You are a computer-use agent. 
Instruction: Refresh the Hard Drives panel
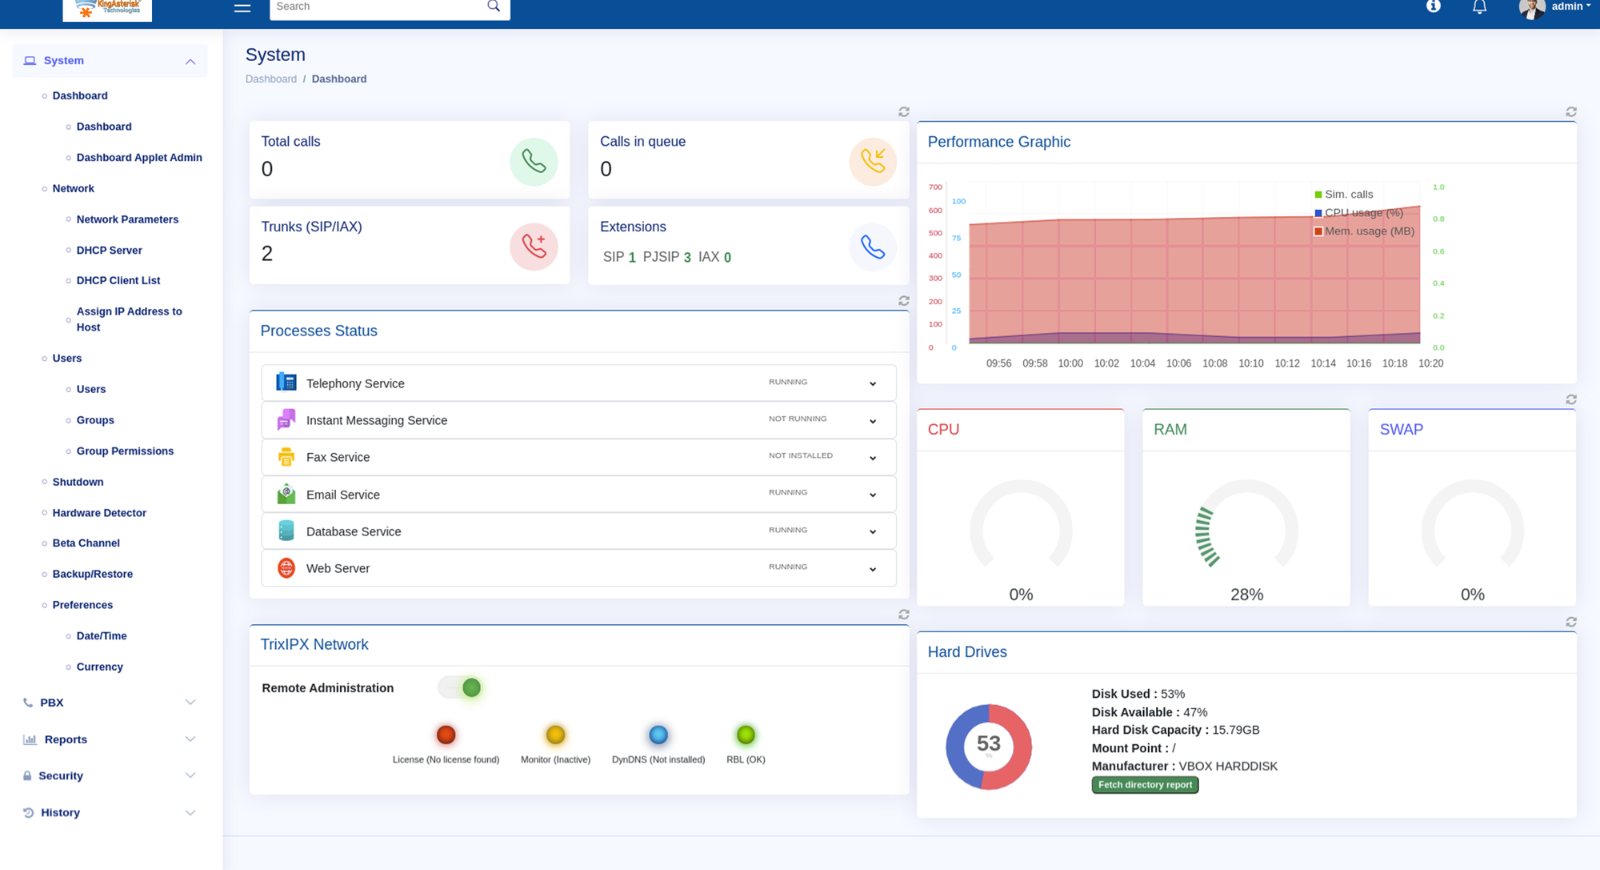click(x=1571, y=622)
